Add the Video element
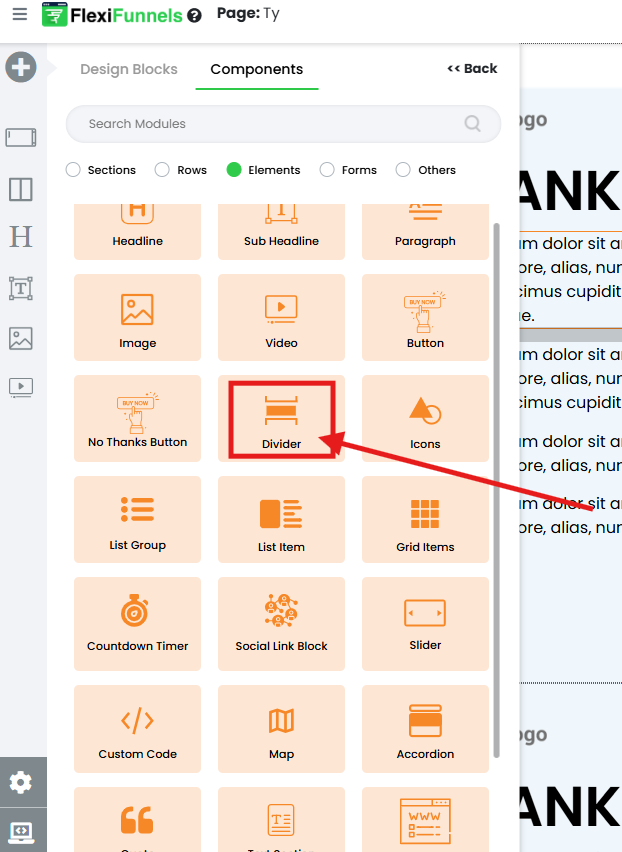This screenshot has height=852, width=622. (x=281, y=317)
